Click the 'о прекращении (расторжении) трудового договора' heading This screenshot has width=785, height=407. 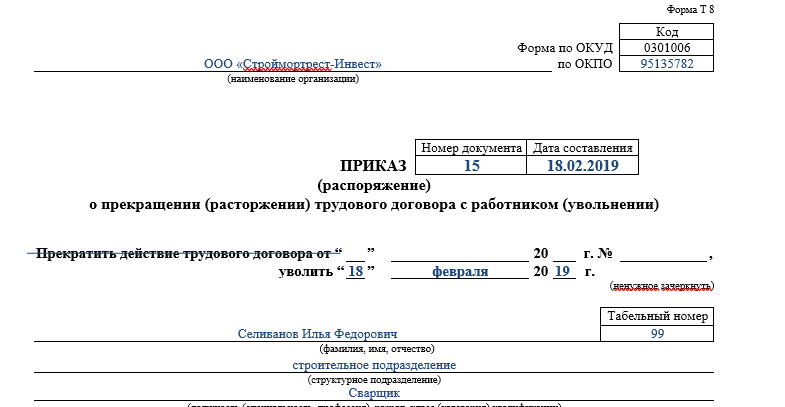coord(374,204)
